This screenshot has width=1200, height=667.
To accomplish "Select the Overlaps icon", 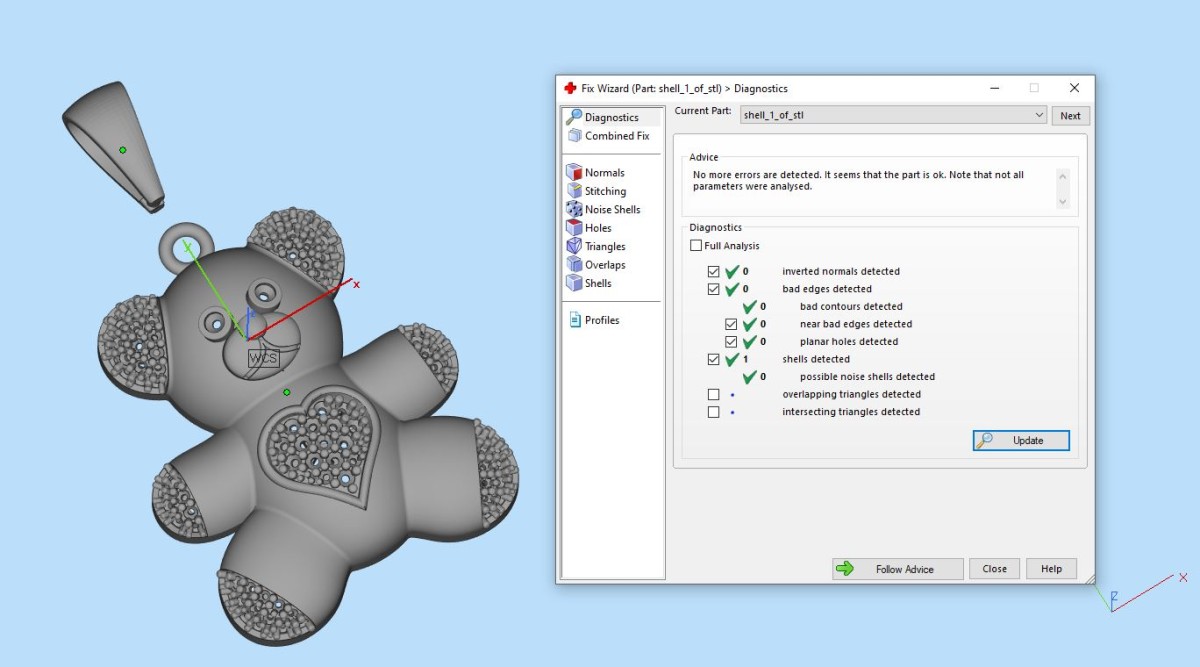I will (x=574, y=265).
